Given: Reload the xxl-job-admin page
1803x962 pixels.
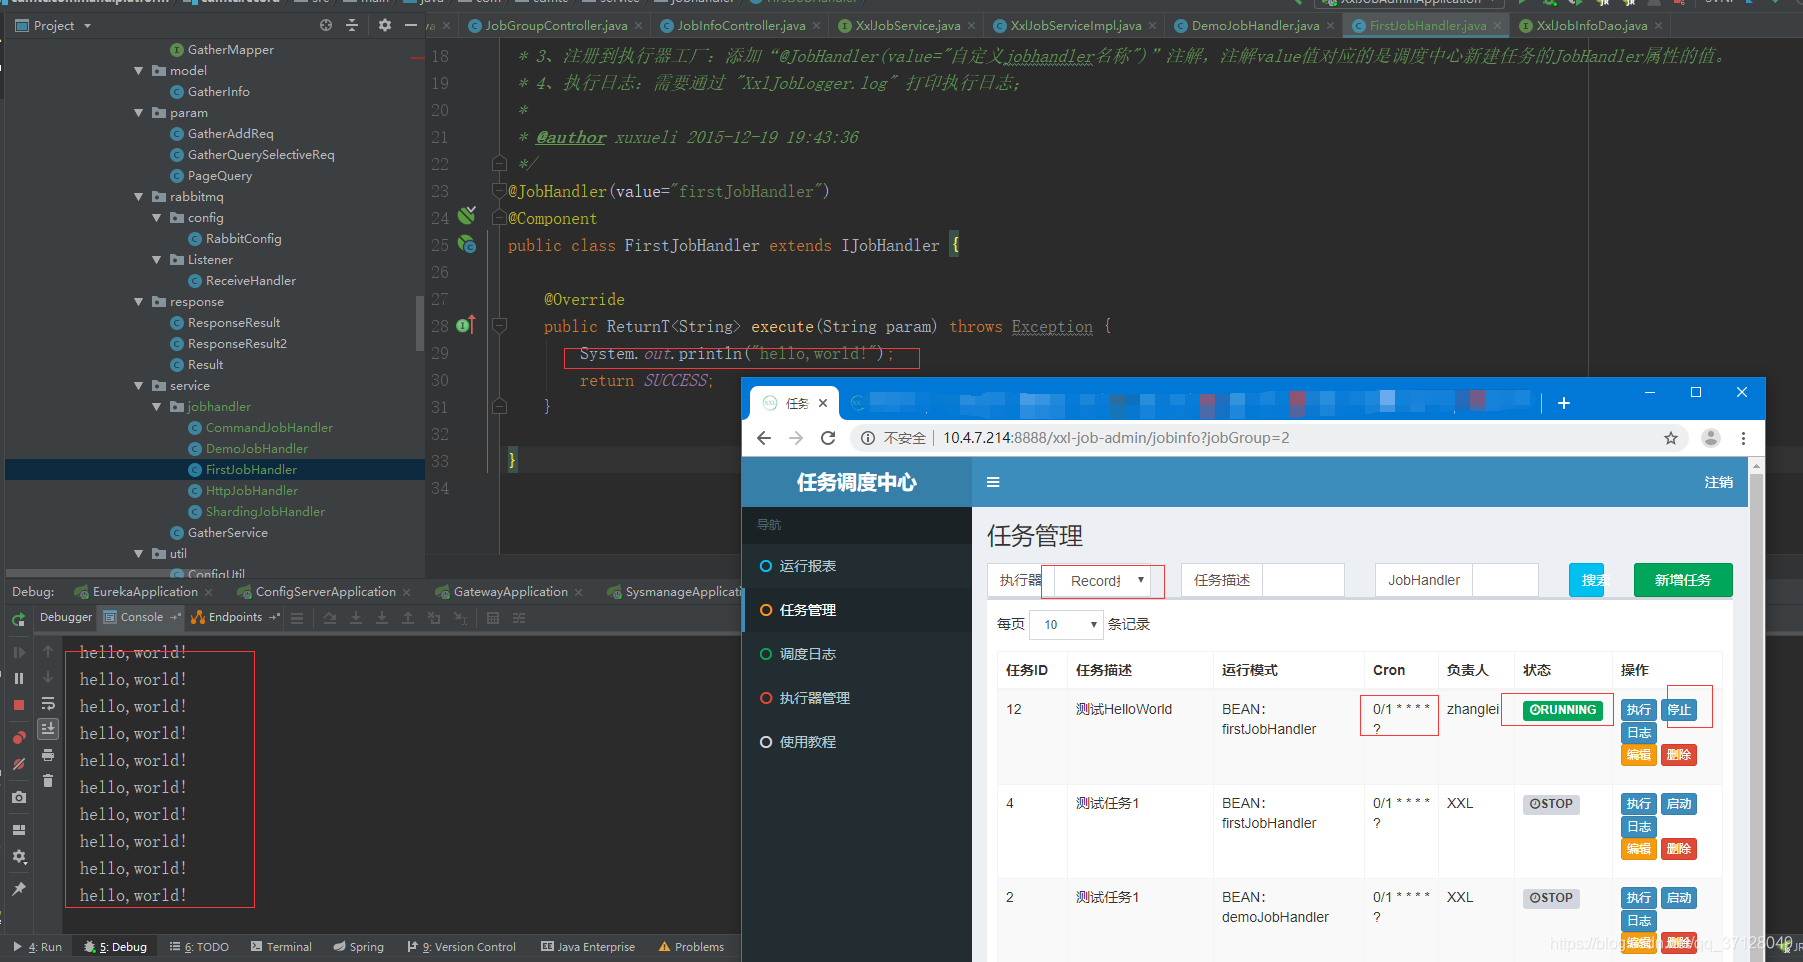Looking at the screenshot, I should [828, 438].
